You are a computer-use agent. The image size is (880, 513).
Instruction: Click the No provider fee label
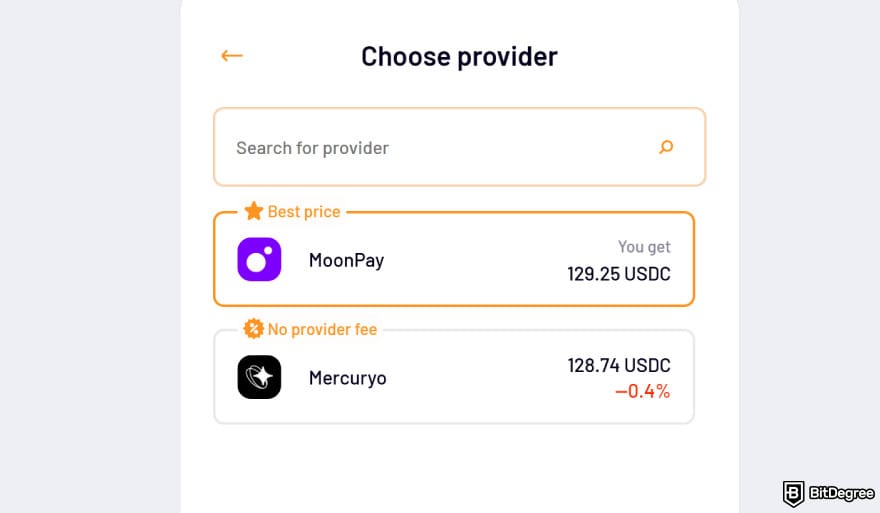coord(322,329)
